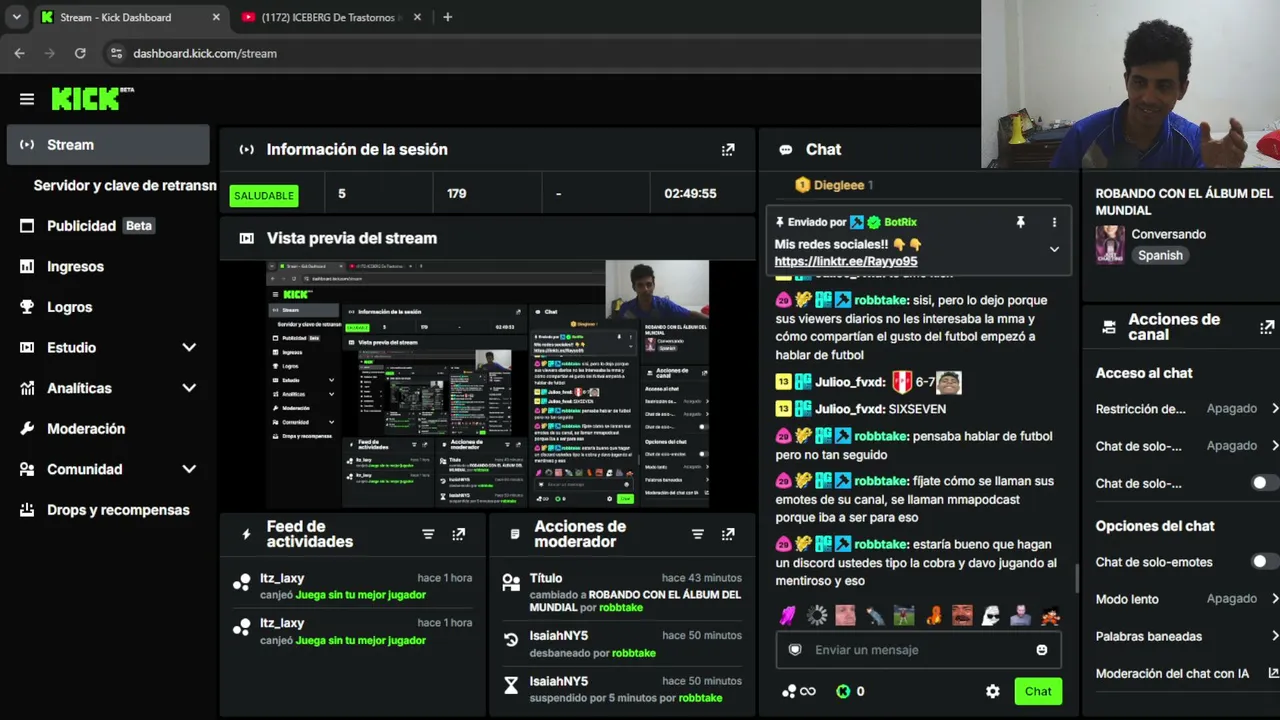Screen dimensions: 1280x720
Task: Click the stream preview thumbnail
Action: 488,384
